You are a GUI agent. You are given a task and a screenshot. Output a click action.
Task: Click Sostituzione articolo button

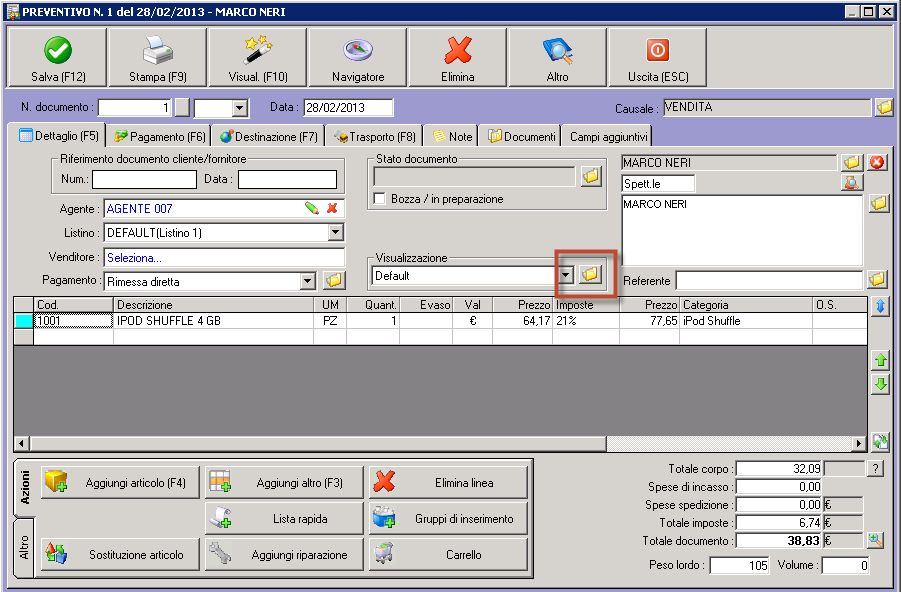tap(120, 554)
